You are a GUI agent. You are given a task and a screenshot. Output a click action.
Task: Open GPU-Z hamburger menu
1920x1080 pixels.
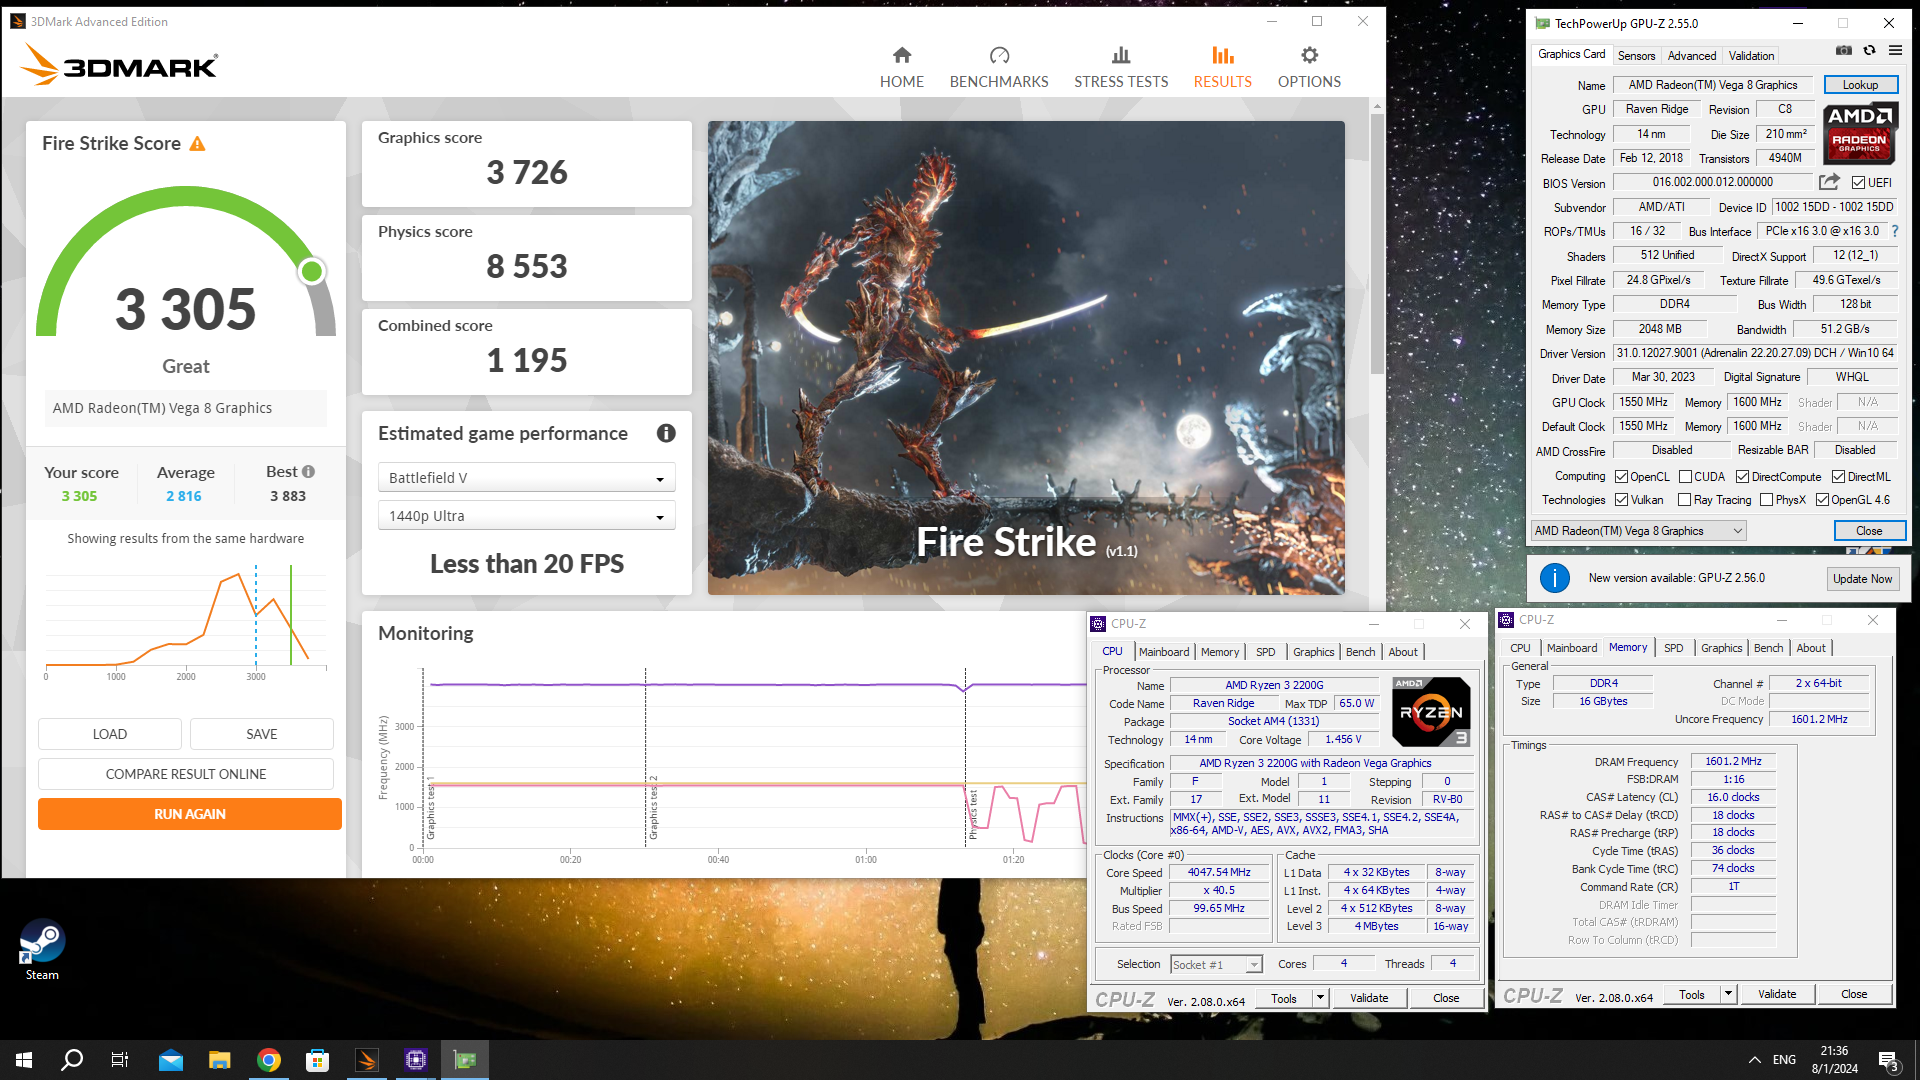click(x=1895, y=50)
